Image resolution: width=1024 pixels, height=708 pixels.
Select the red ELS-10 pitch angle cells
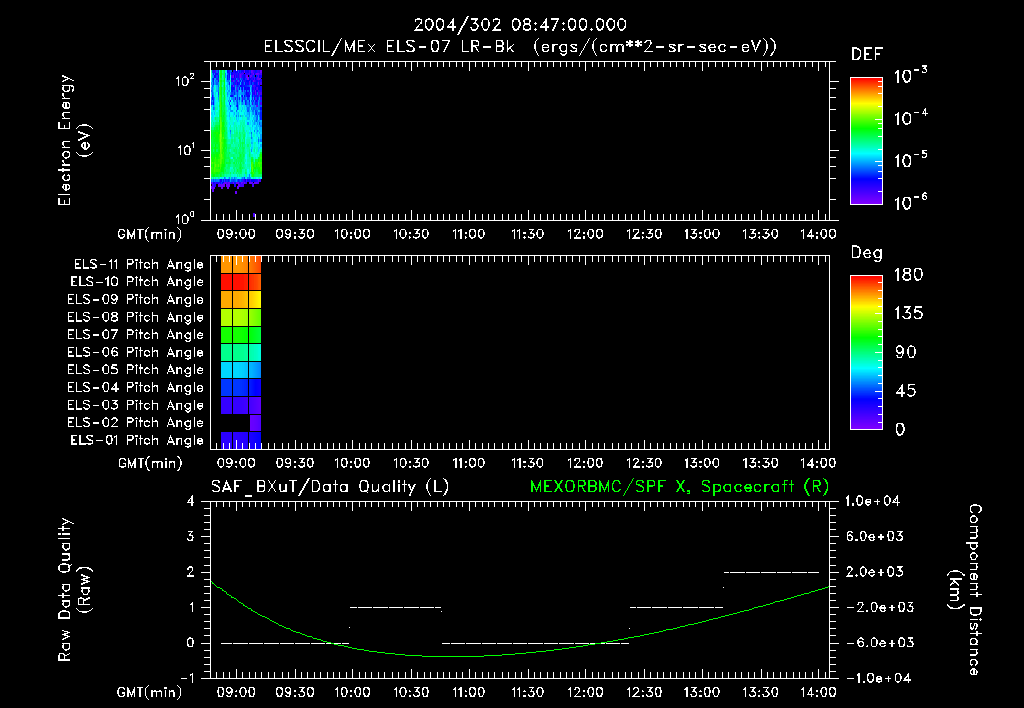tap(241, 282)
